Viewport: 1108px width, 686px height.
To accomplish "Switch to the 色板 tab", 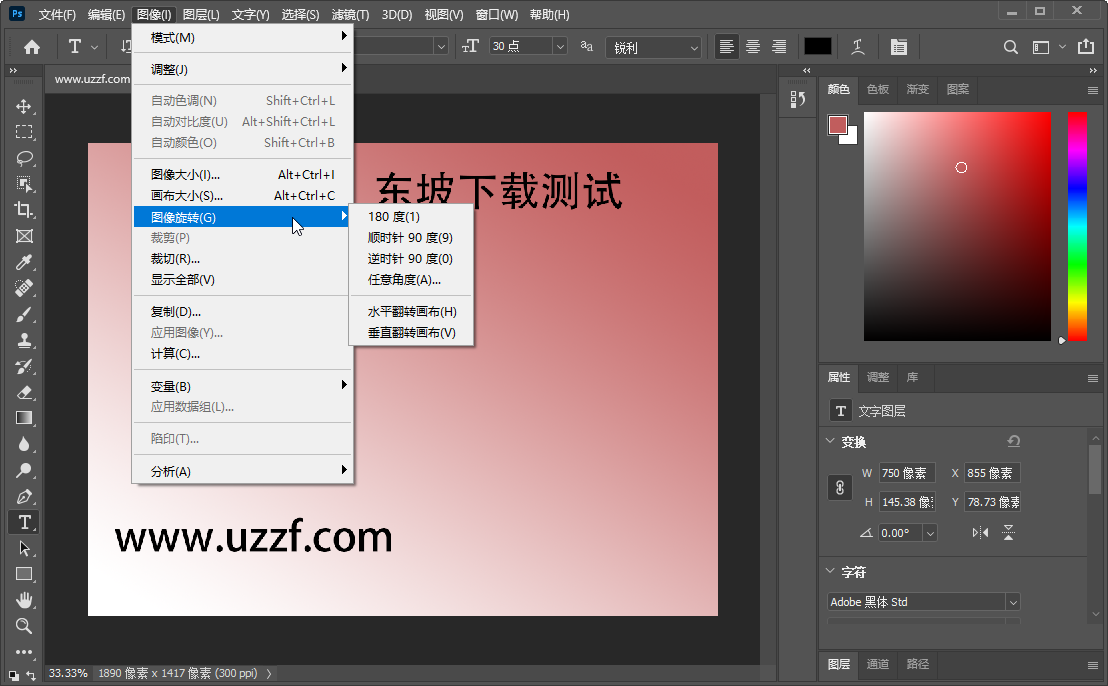I will [878, 89].
